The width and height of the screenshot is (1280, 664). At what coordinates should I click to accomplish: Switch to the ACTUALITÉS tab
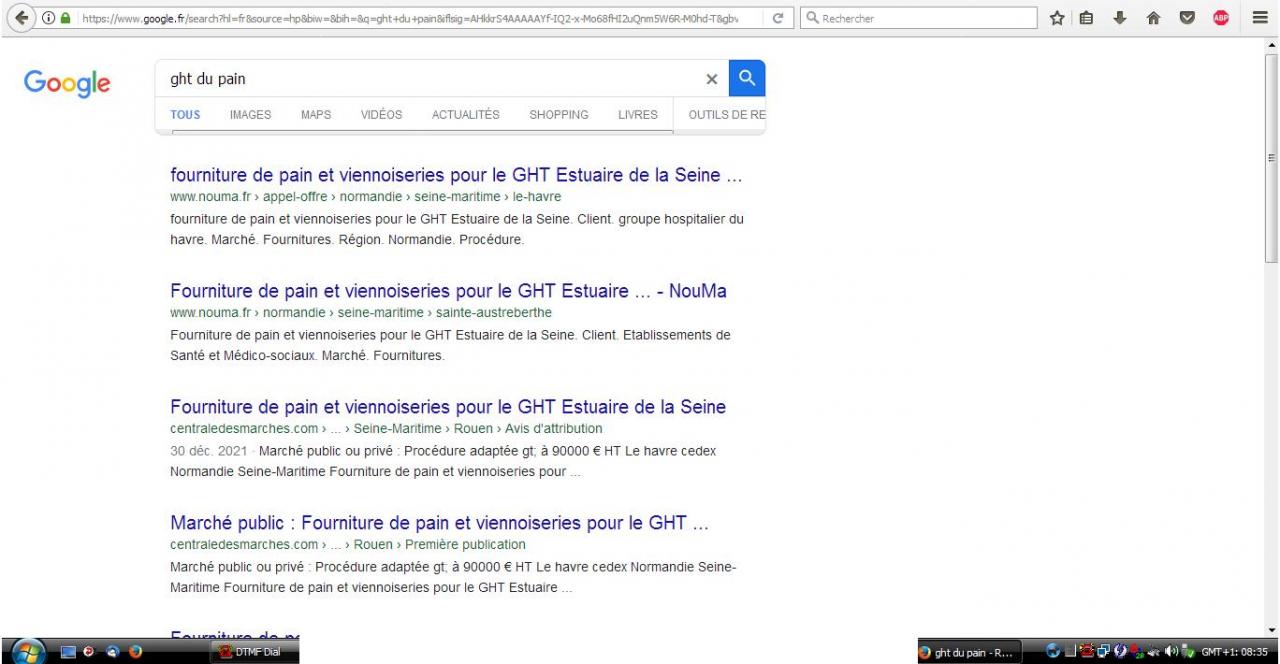466,115
